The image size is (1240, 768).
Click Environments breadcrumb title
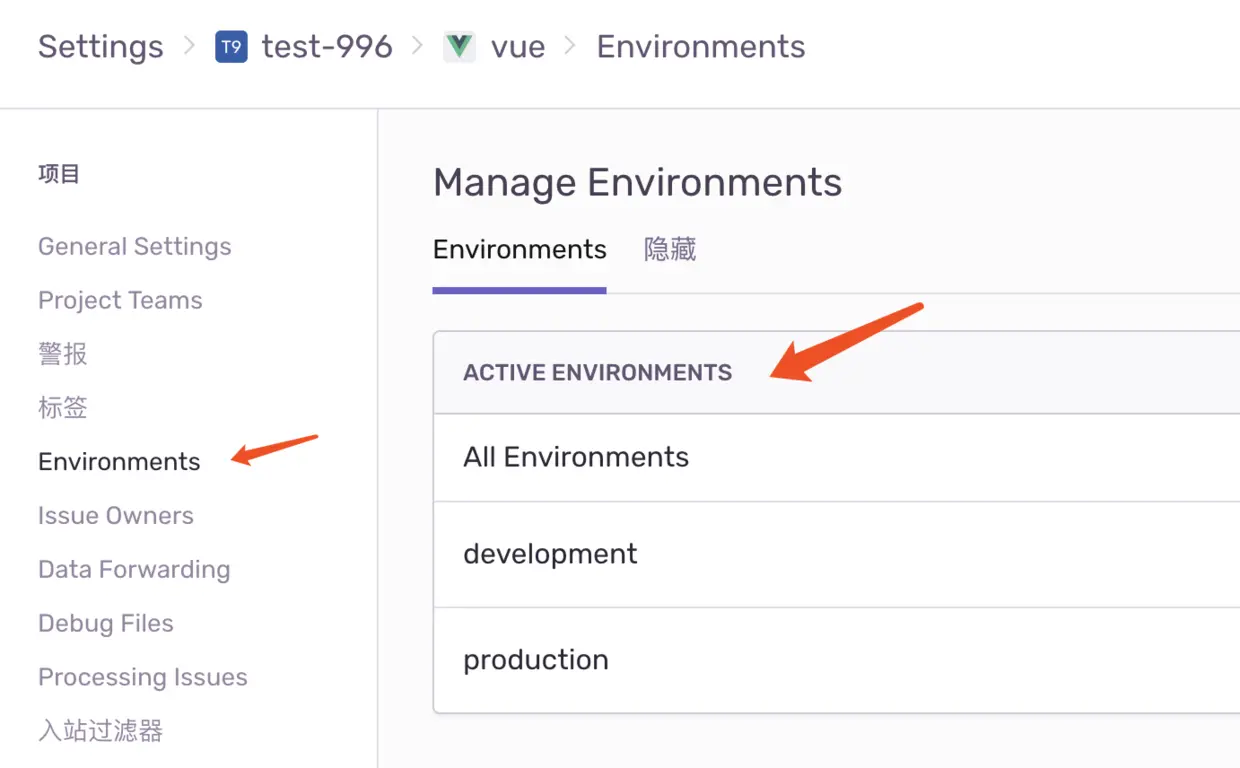click(x=700, y=47)
